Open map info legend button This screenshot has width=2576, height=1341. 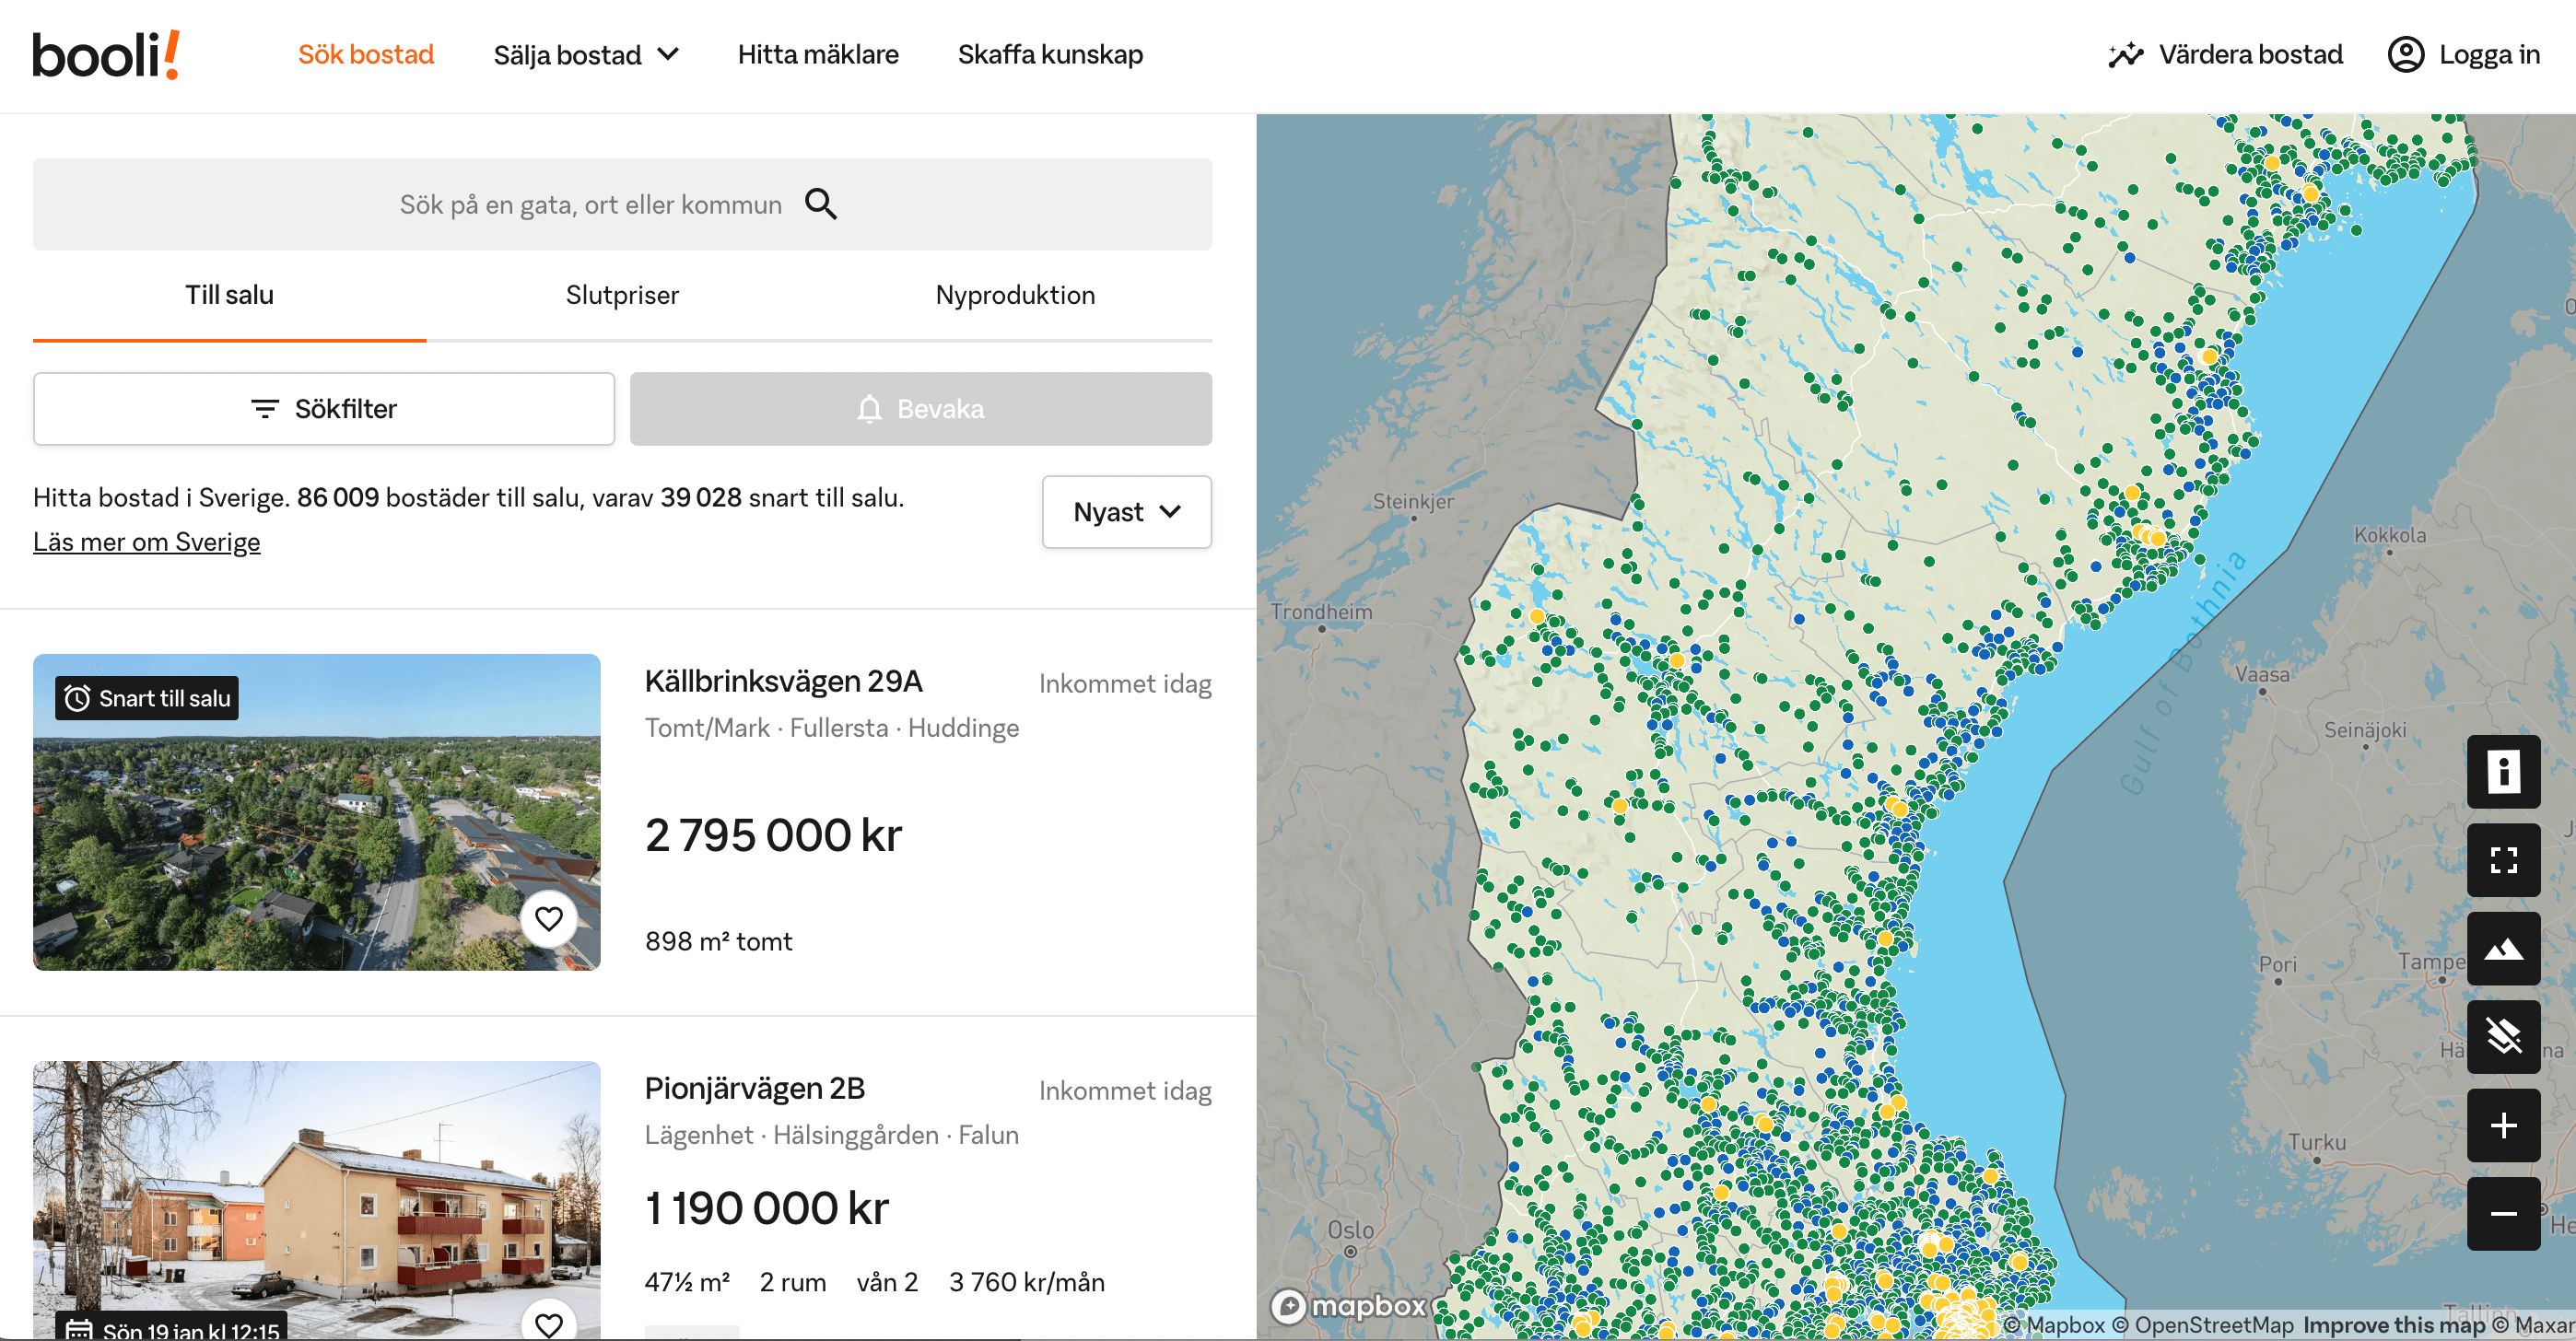[2502, 771]
